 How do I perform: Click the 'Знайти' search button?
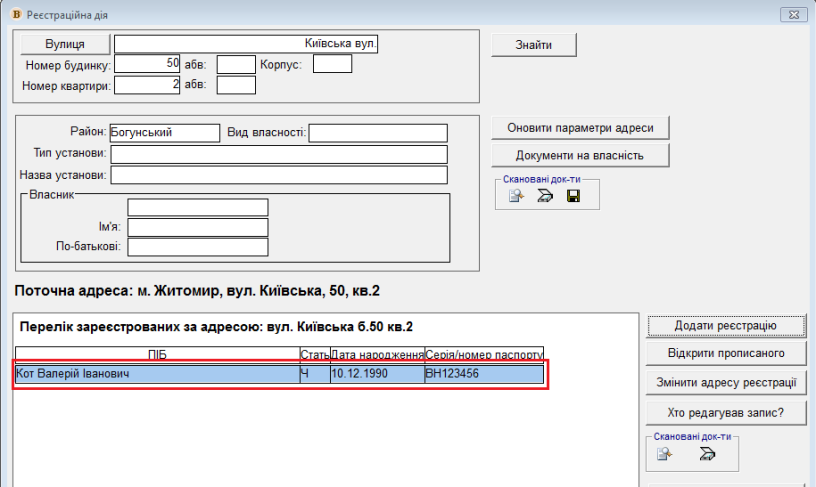(533, 45)
